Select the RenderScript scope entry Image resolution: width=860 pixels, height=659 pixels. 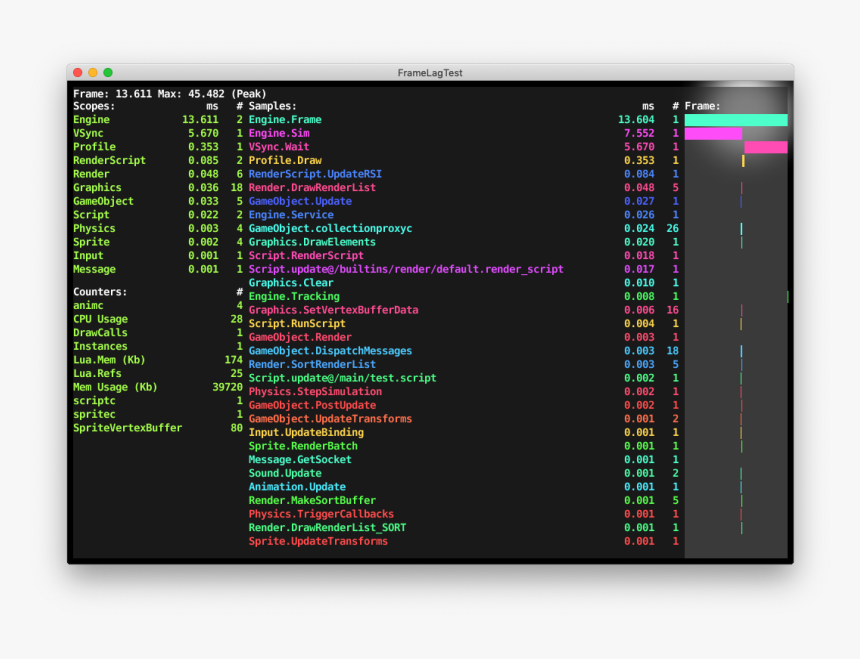(158, 160)
